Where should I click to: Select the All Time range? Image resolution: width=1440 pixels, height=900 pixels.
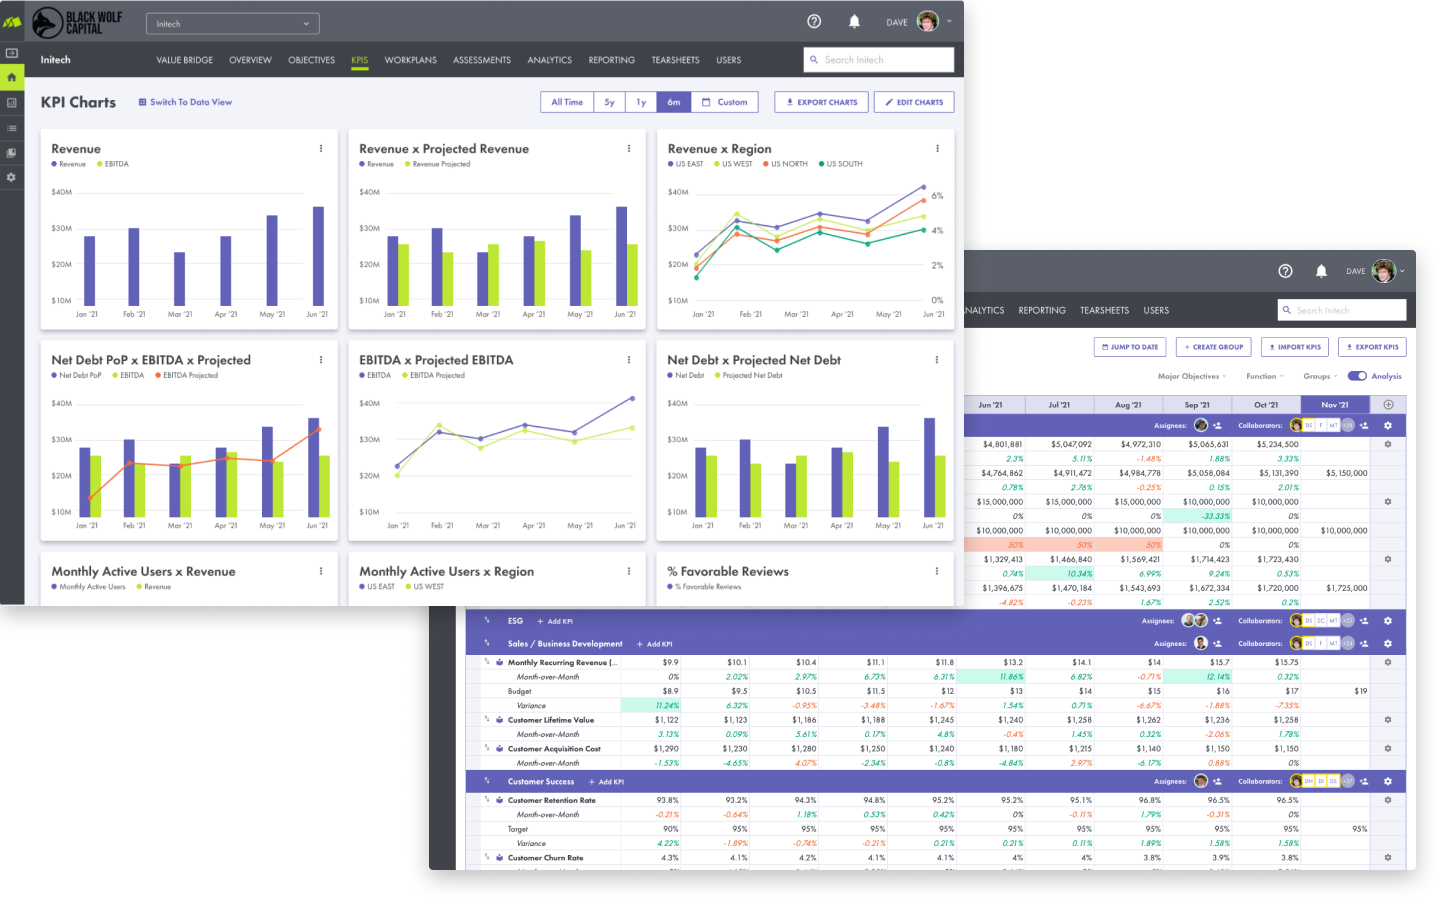click(567, 102)
